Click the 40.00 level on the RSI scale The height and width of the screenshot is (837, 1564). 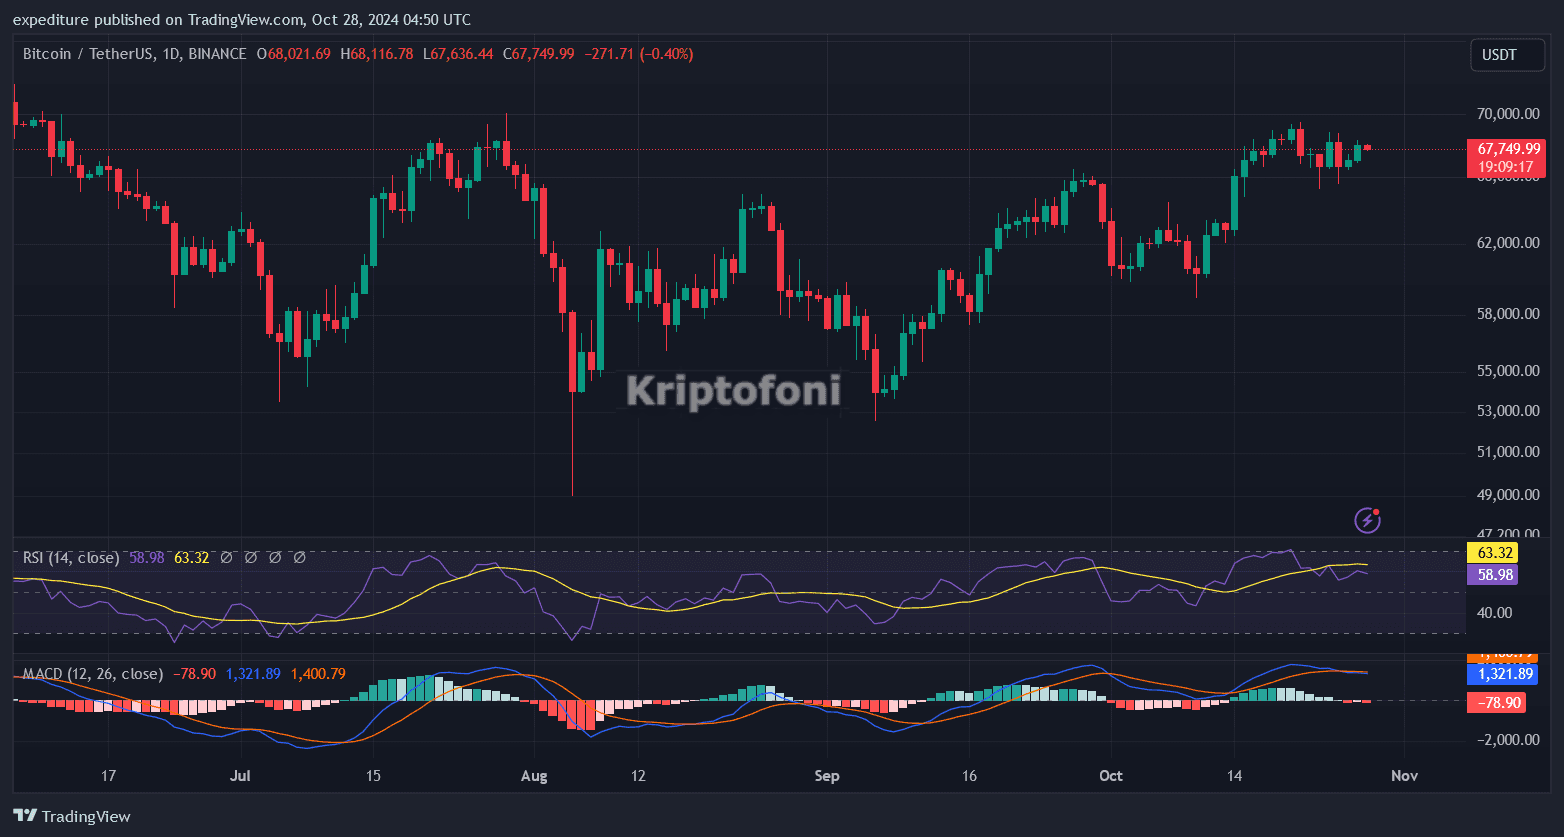tap(1496, 613)
